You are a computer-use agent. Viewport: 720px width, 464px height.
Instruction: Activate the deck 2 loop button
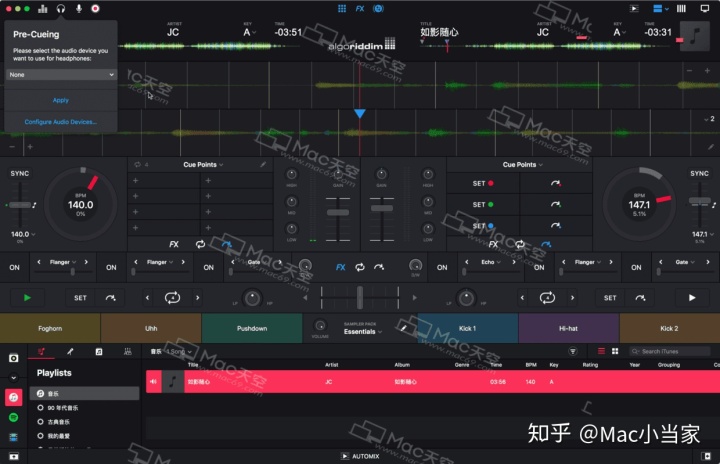coord(547,298)
